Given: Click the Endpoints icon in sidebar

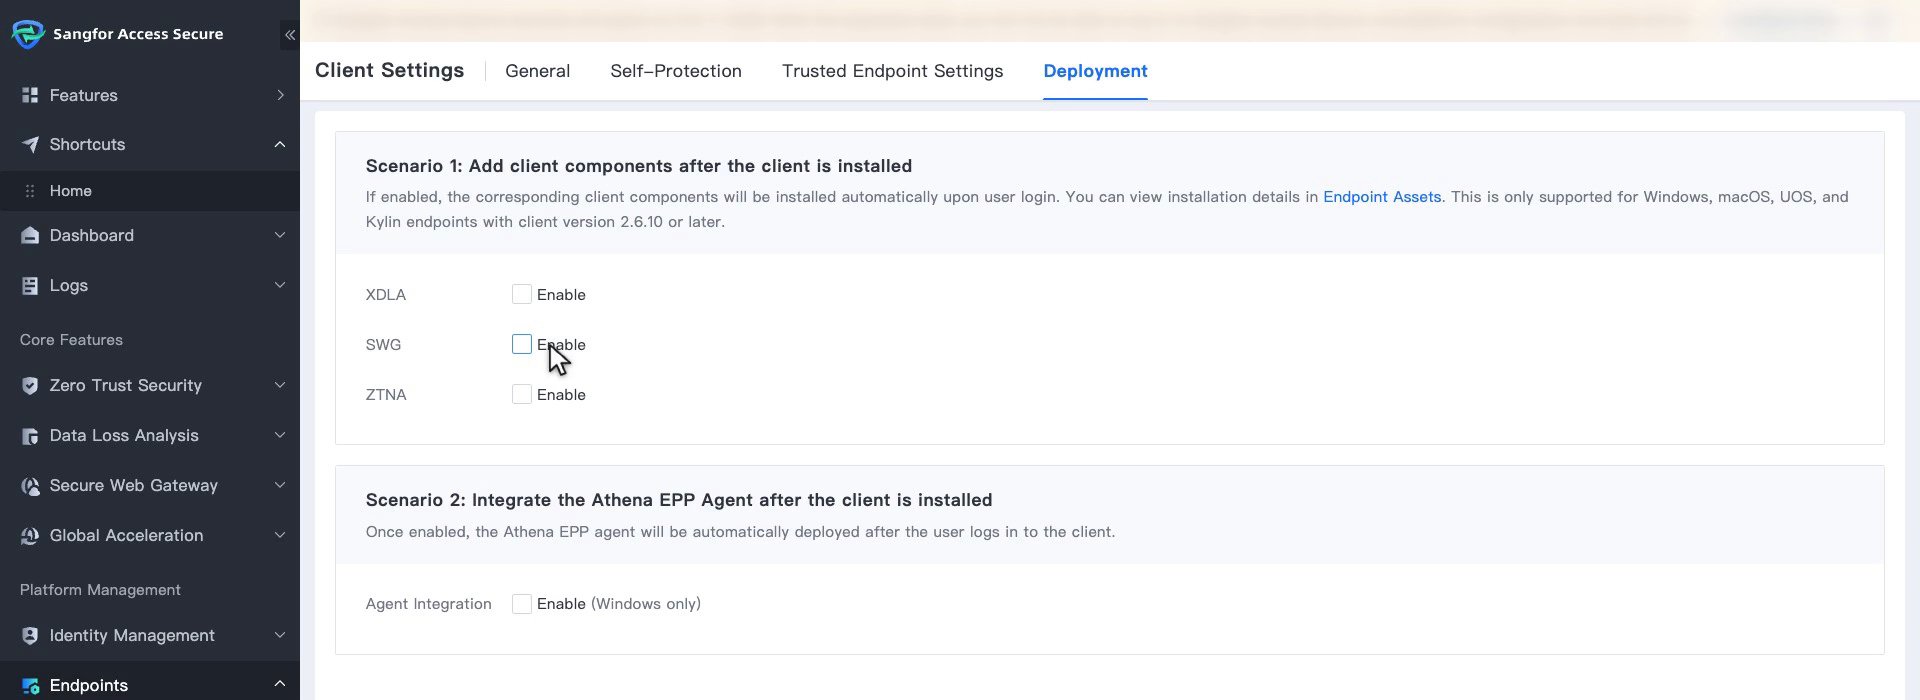Looking at the screenshot, I should click(x=30, y=685).
